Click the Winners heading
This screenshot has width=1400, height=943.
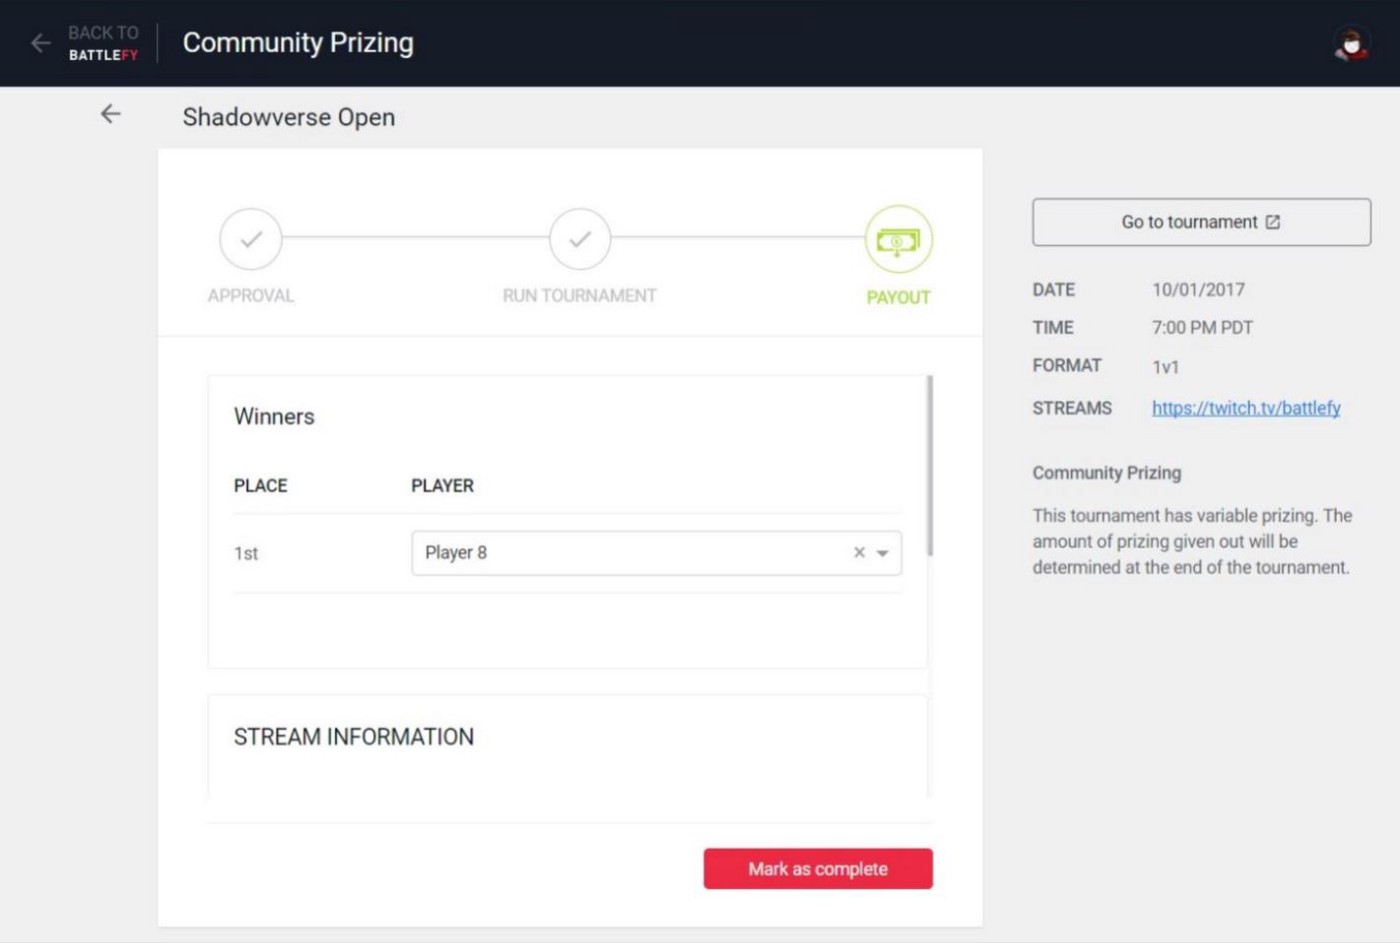pyautogui.click(x=274, y=416)
